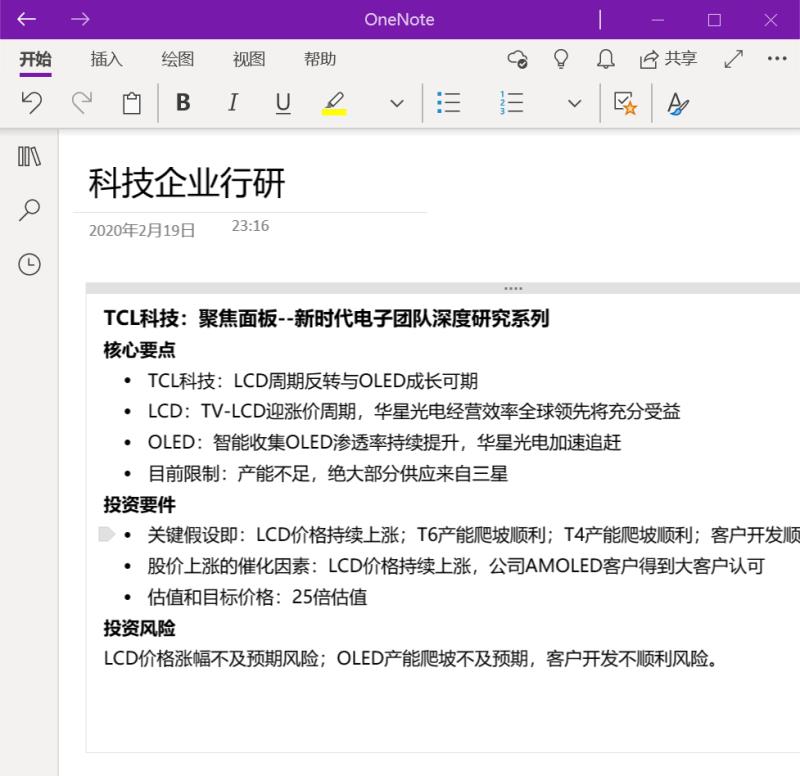
Task: Open the more options ellipsis menu
Action: [x=777, y=59]
